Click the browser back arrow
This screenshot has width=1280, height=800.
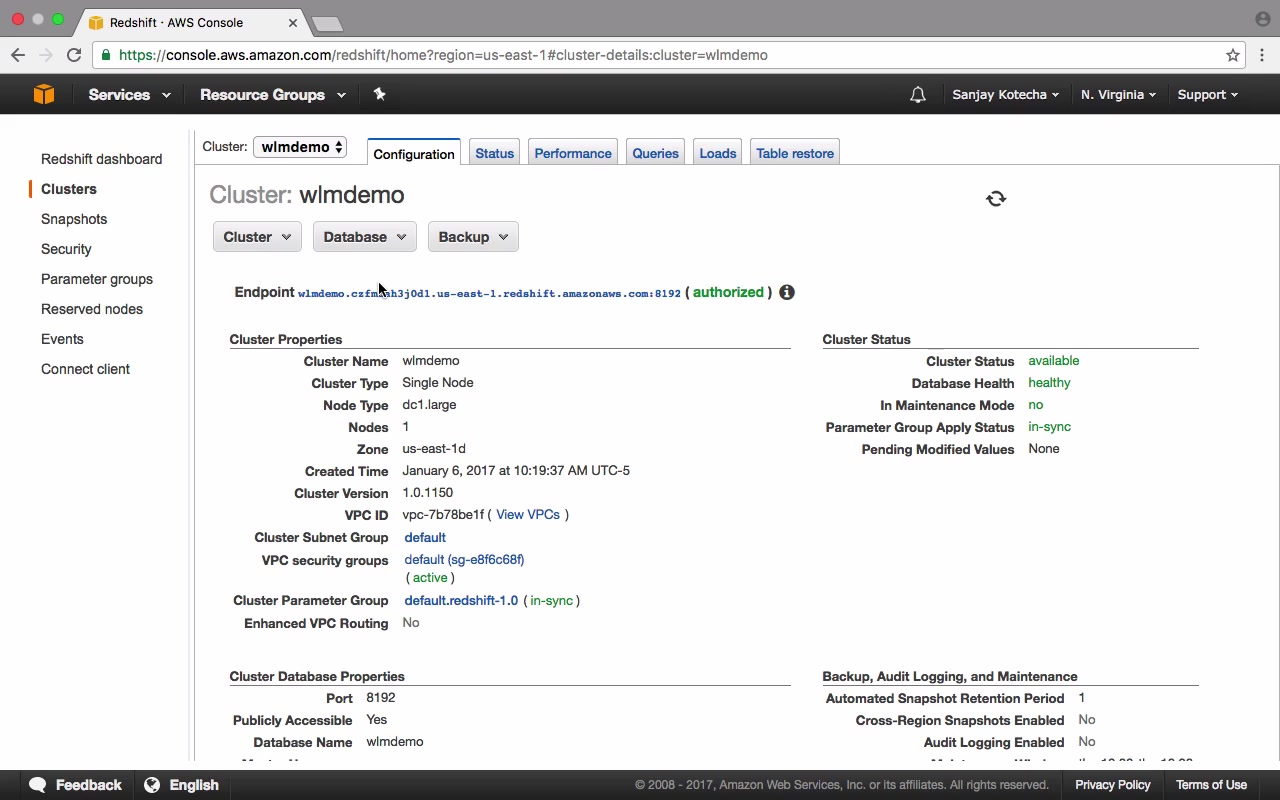(18, 55)
